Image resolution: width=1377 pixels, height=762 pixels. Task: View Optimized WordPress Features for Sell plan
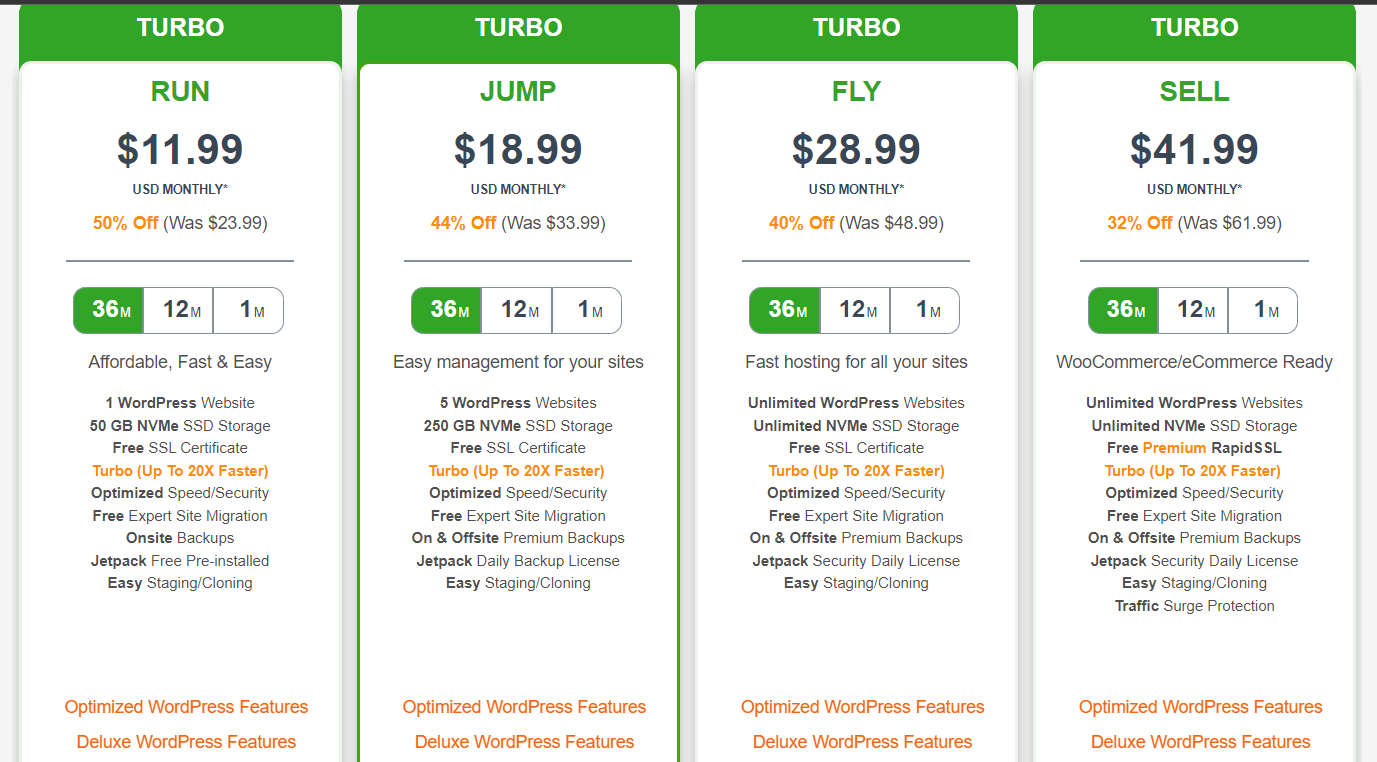coord(1200,707)
